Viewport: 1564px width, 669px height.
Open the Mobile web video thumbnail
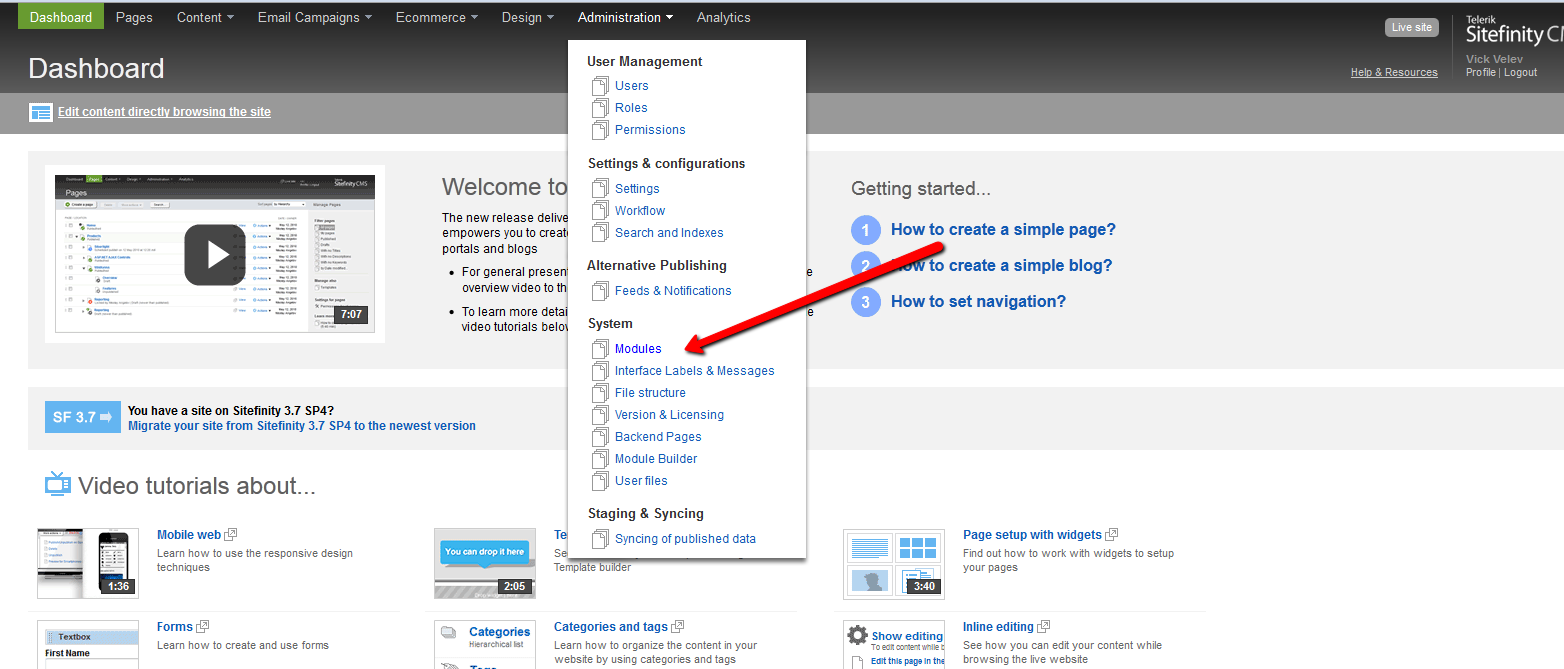point(88,563)
